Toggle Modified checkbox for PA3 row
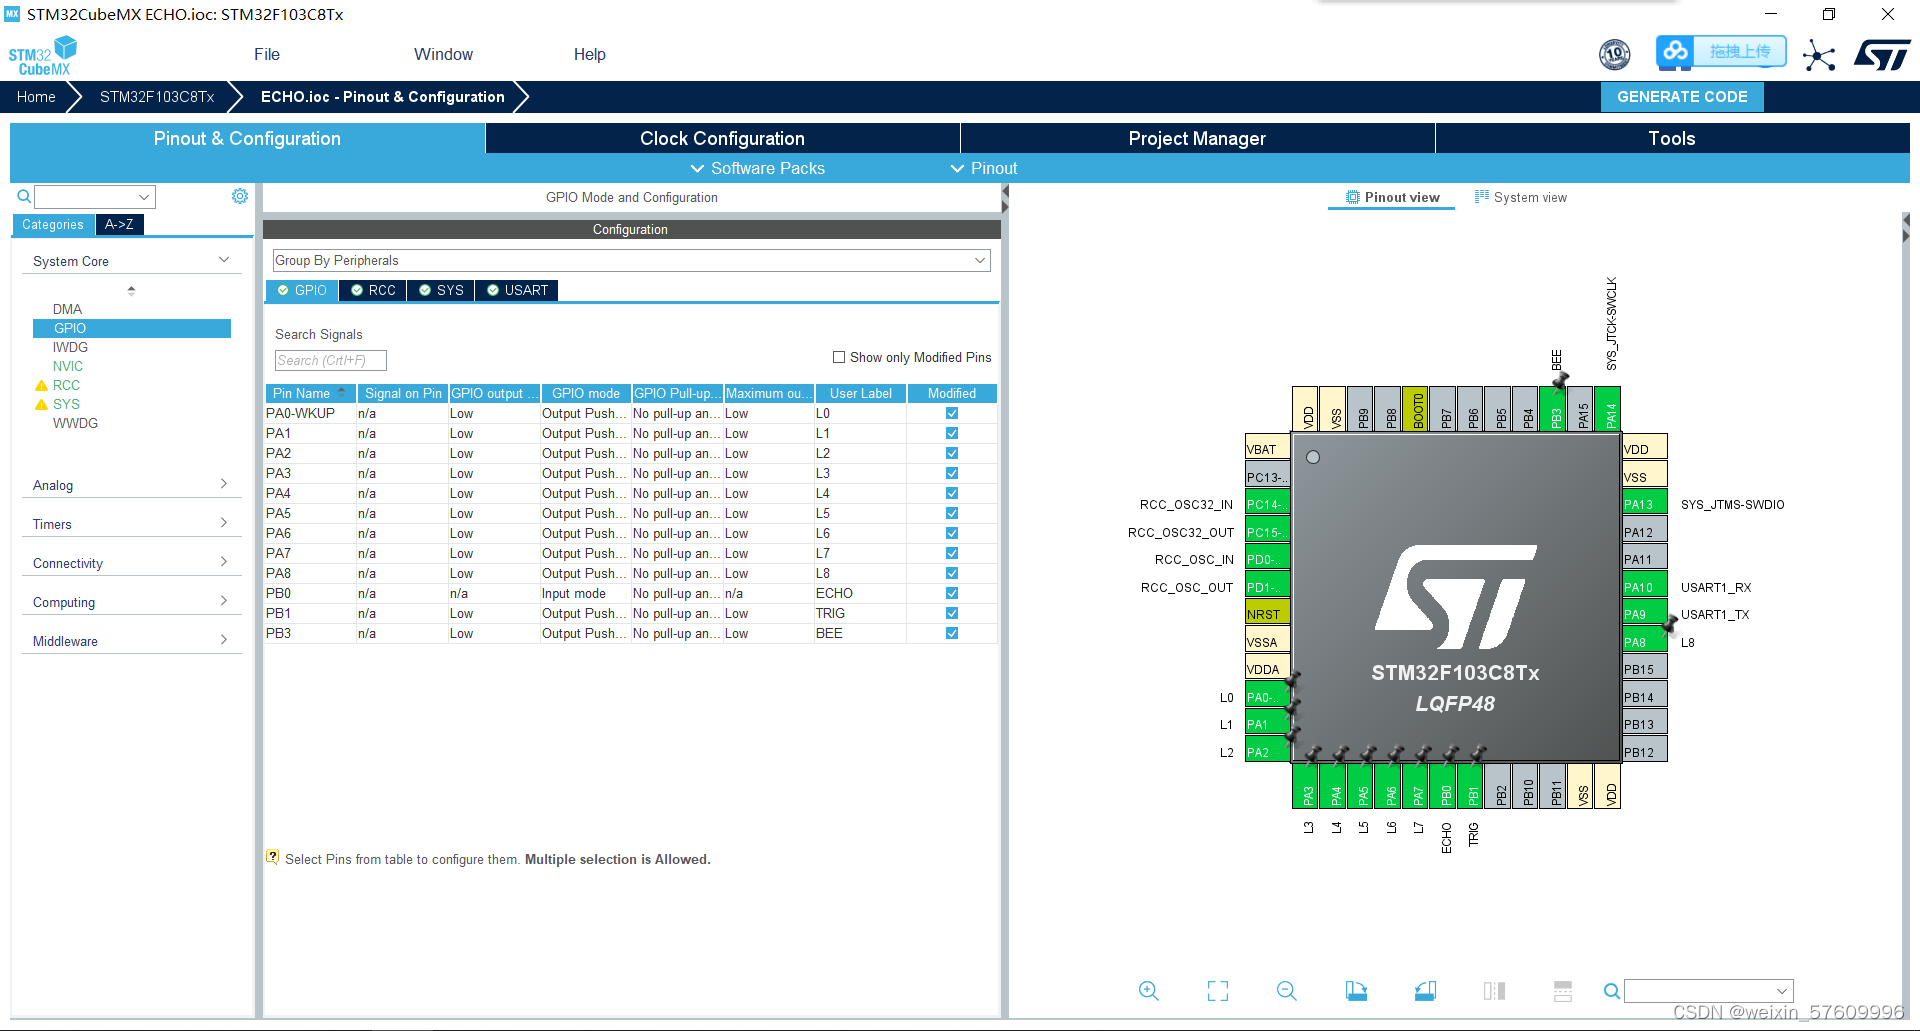Screen dimensions: 1920x1031 pos(952,473)
